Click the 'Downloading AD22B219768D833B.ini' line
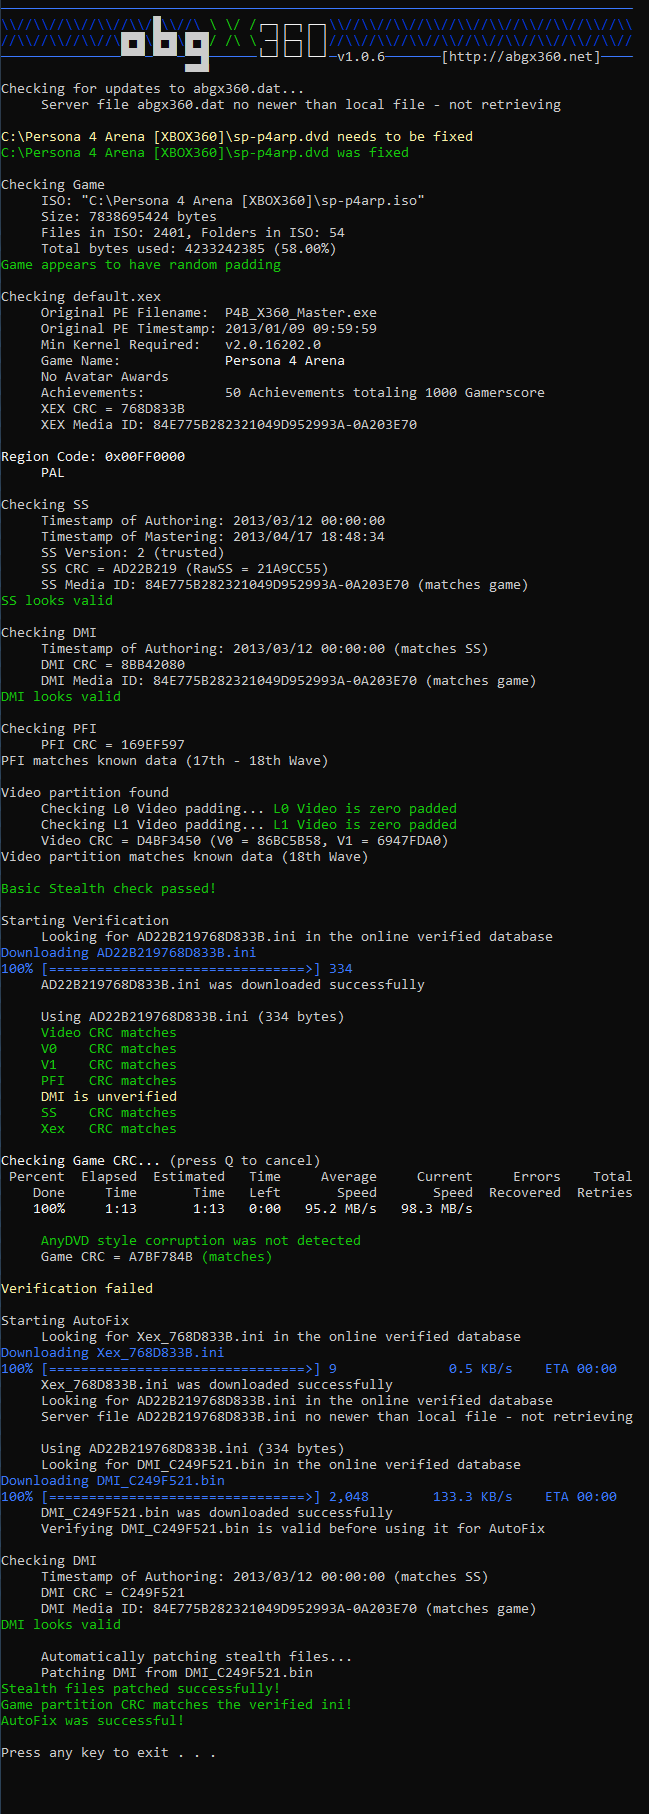The height and width of the screenshot is (1814, 649). [128, 953]
